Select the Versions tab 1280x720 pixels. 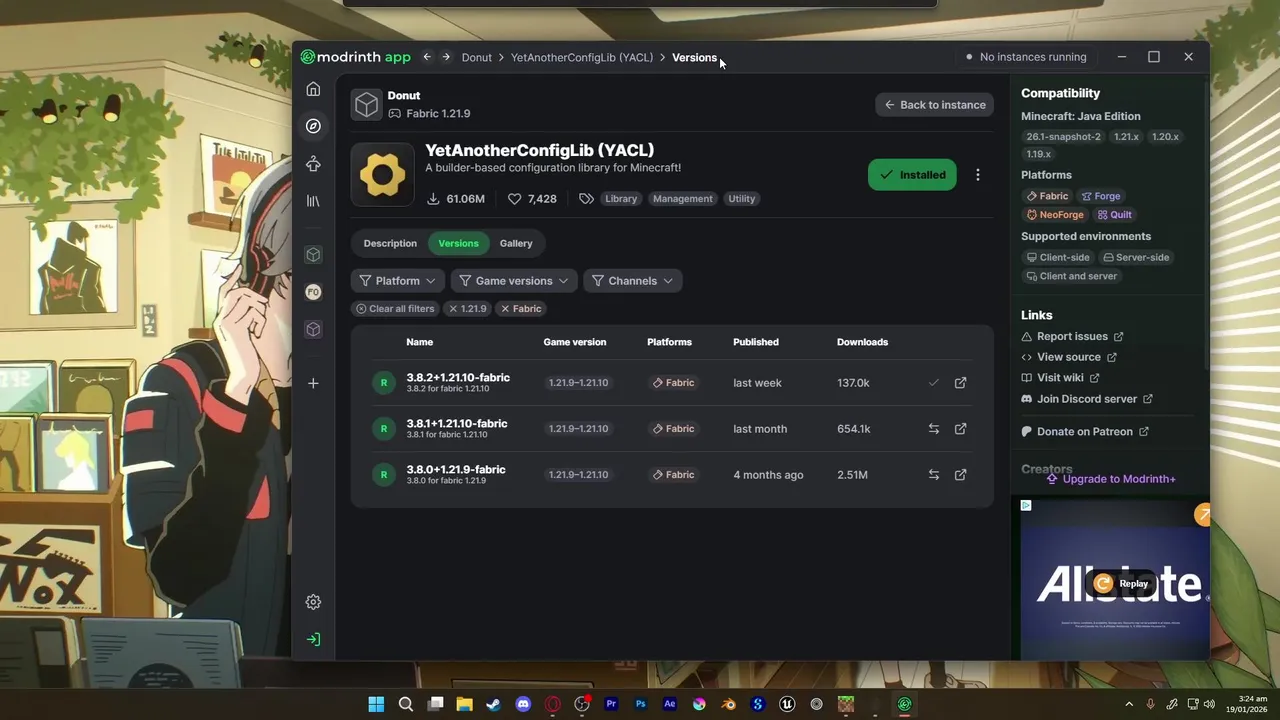click(x=458, y=243)
